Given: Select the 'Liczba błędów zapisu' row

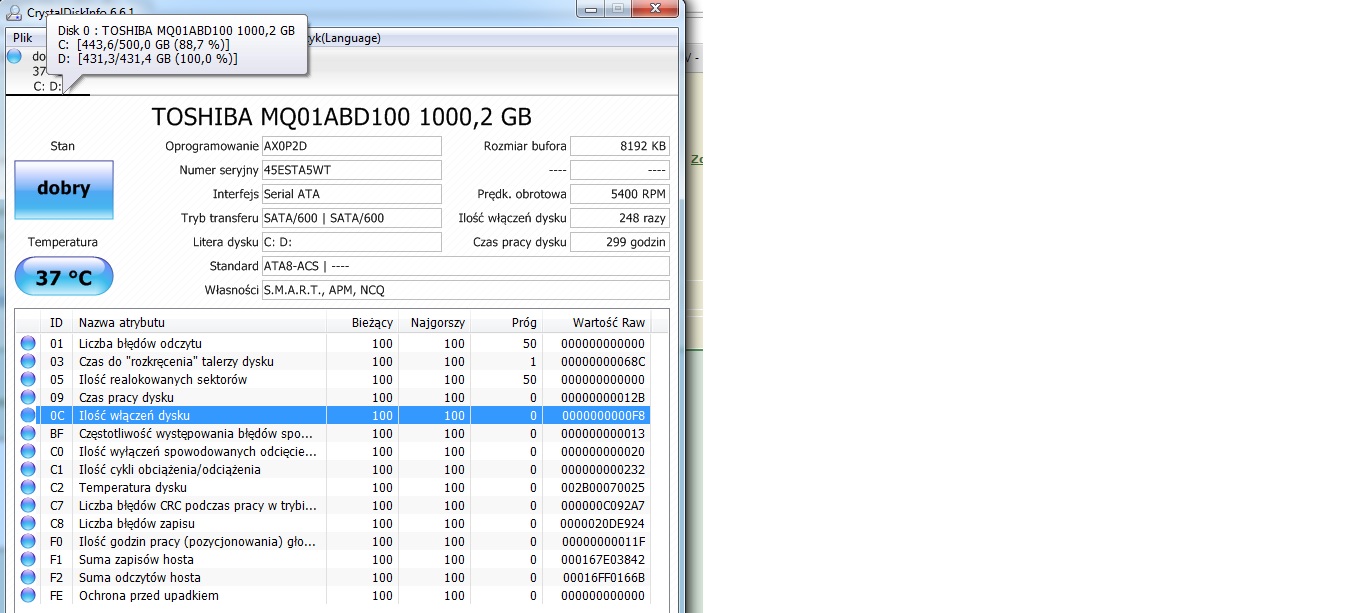Looking at the screenshot, I should click(x=333, y=523).
